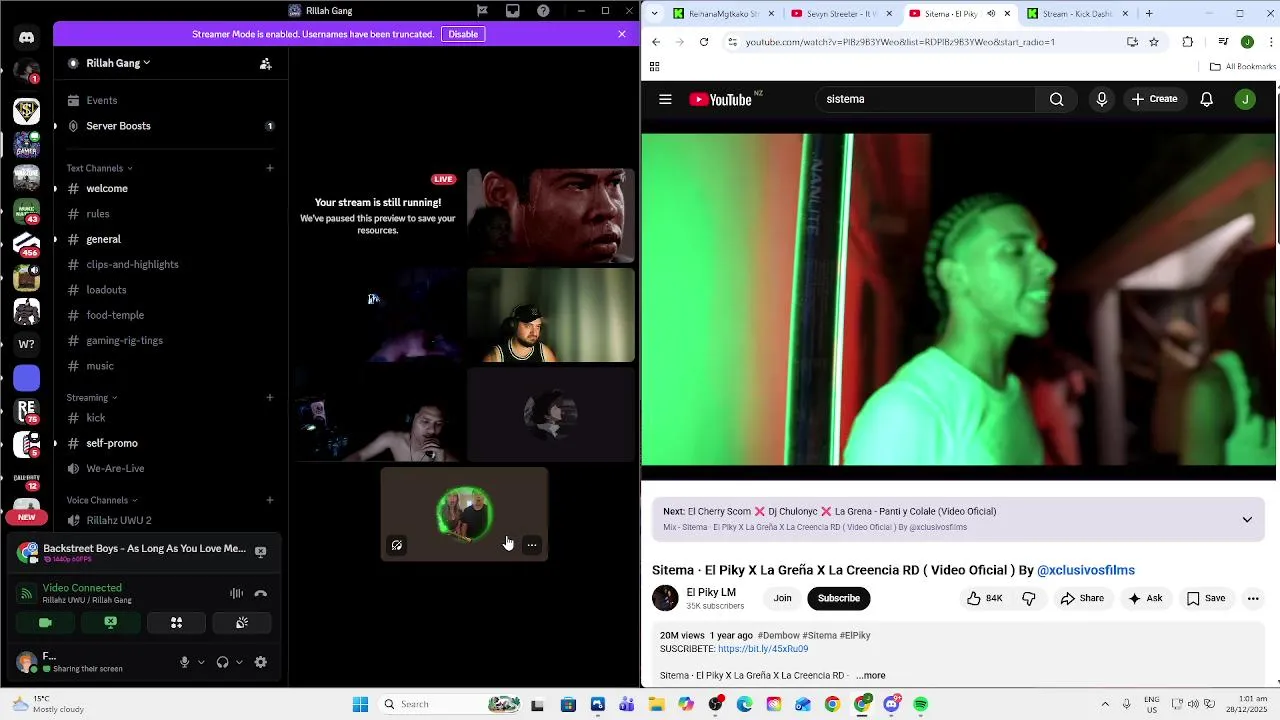The height and width of the screenshot is (720, 1280).
Task: Dislike the Sitema video
Action: [x=1028, y=598]
